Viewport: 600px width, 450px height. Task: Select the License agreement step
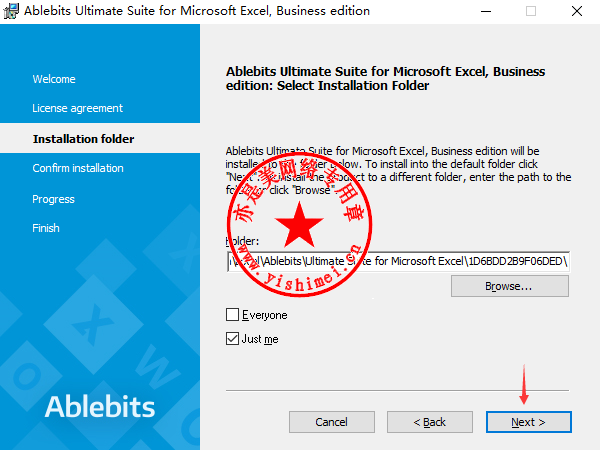tap(78, 108)
